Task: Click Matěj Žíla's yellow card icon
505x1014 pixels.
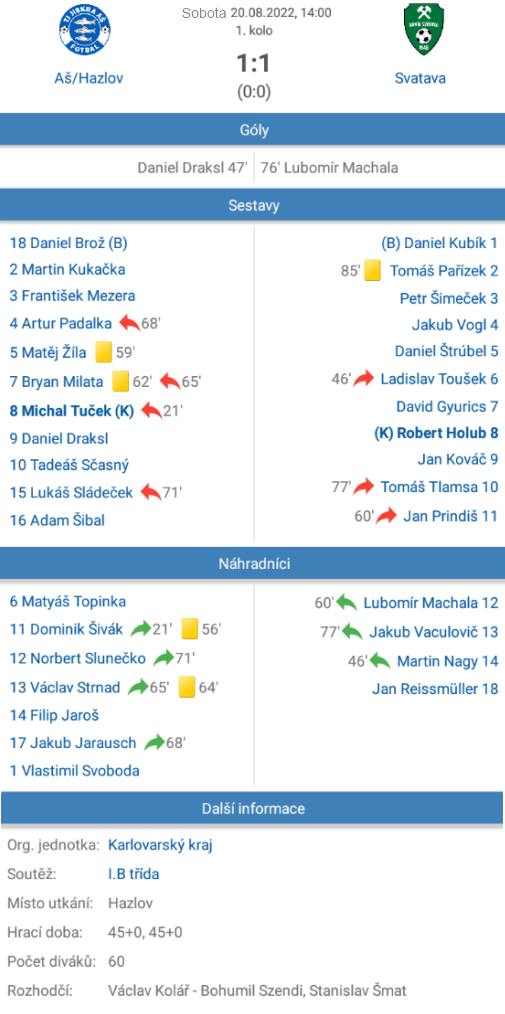Action: (x=103, y=352)
